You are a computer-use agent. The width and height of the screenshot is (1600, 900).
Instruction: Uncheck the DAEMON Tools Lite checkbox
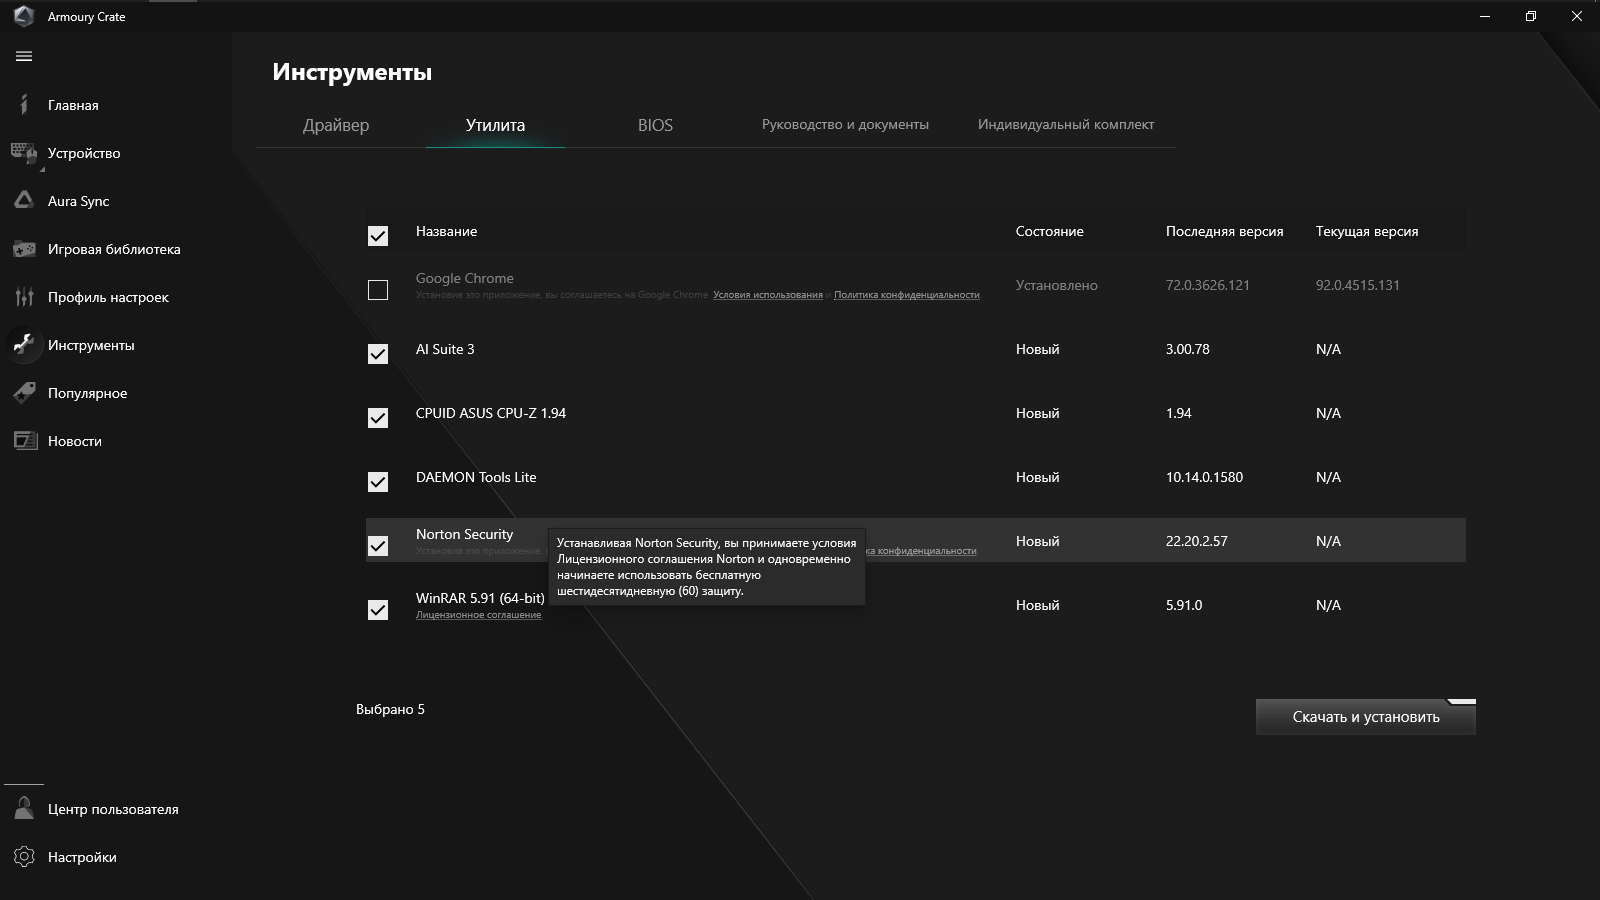(x=378, y=482)
